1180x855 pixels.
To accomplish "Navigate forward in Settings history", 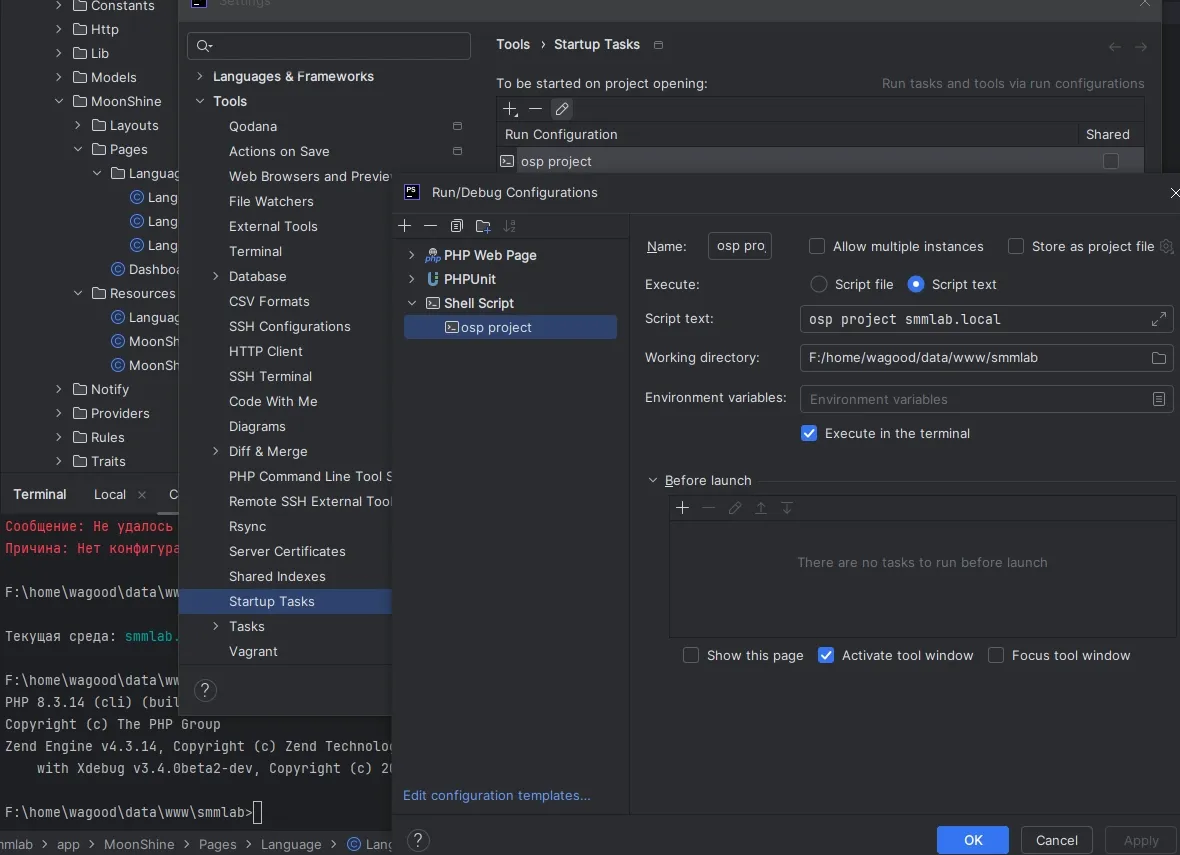I will point(1141,47).
